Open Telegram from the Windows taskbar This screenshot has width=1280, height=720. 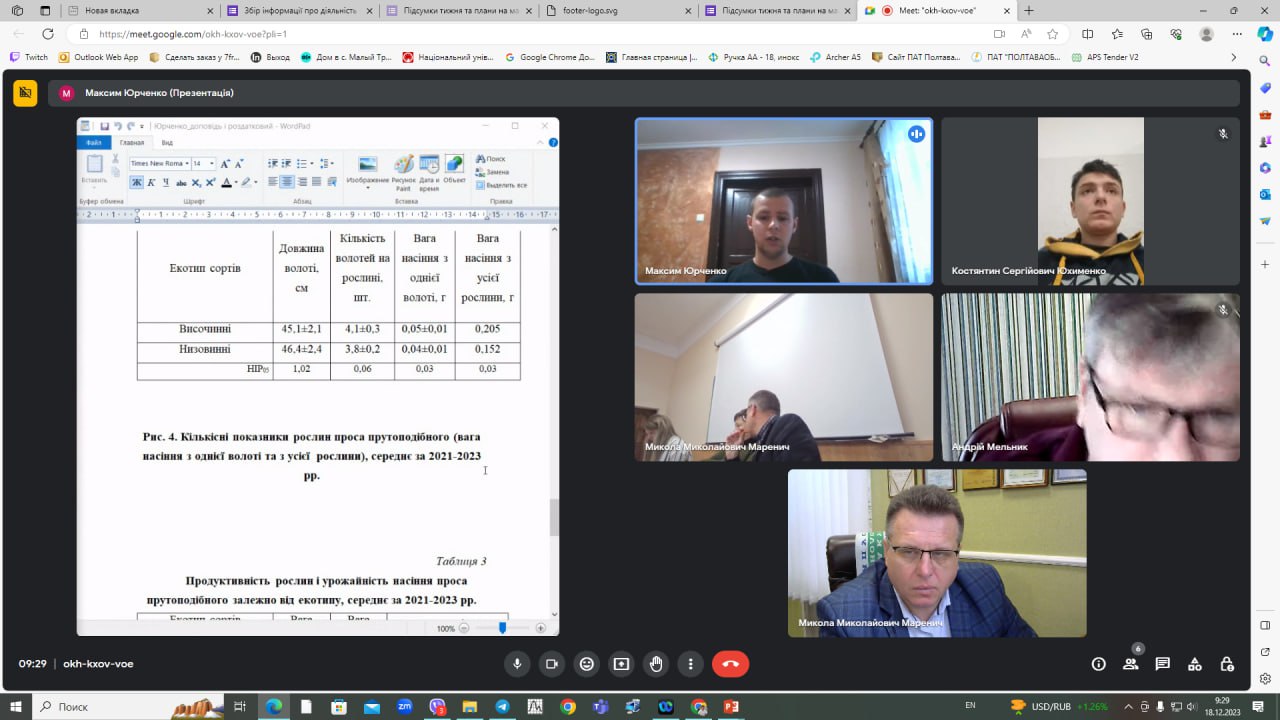click(502, 707)
